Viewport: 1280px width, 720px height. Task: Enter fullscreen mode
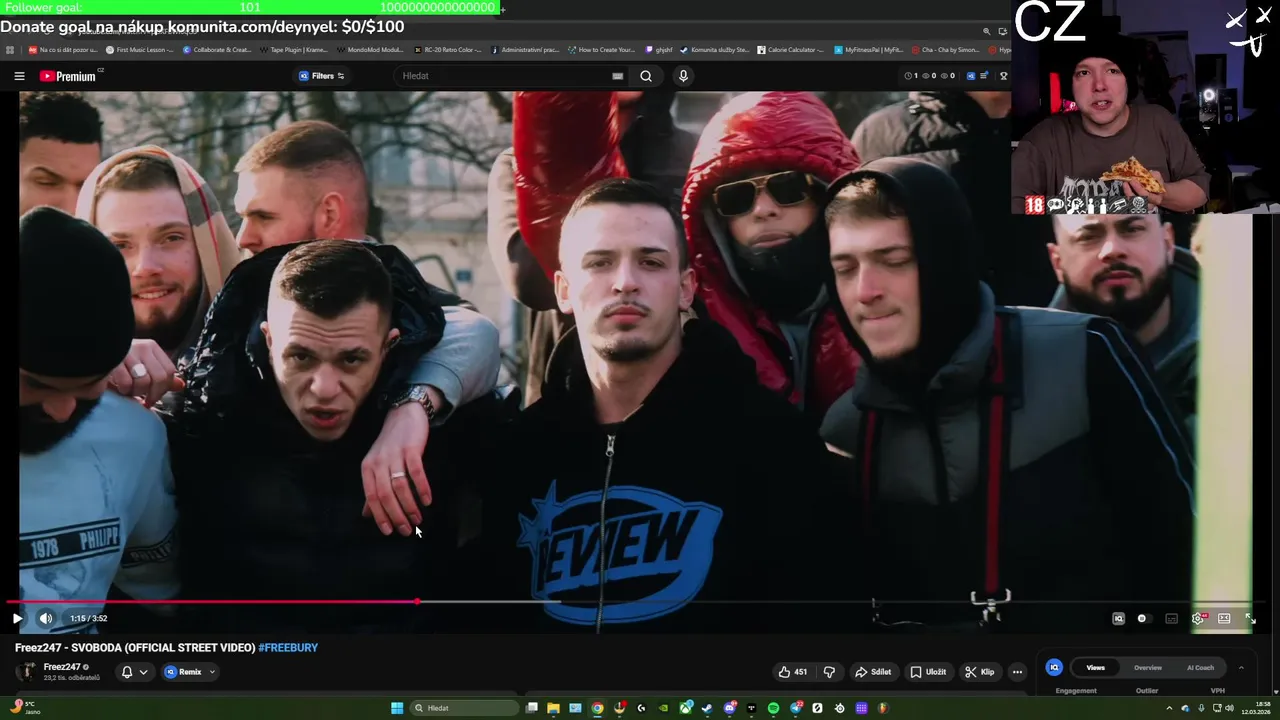1250,618
